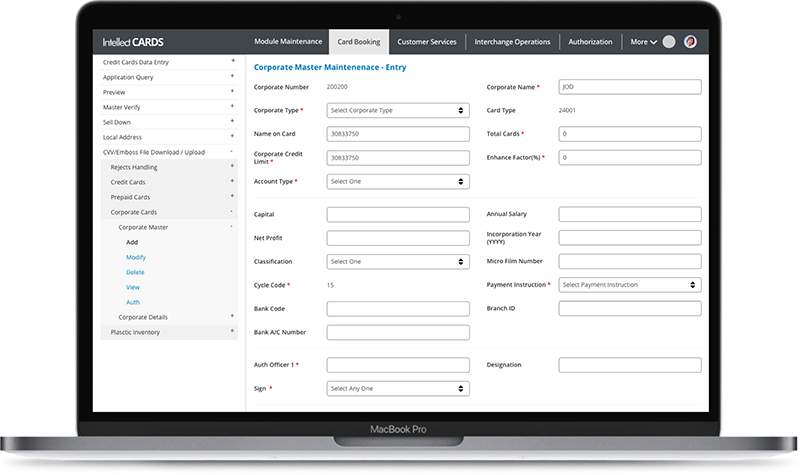The width and height of the screenshot is (800, 475).
Task: Click the Delete link
Action: click(x=135, y=272)
